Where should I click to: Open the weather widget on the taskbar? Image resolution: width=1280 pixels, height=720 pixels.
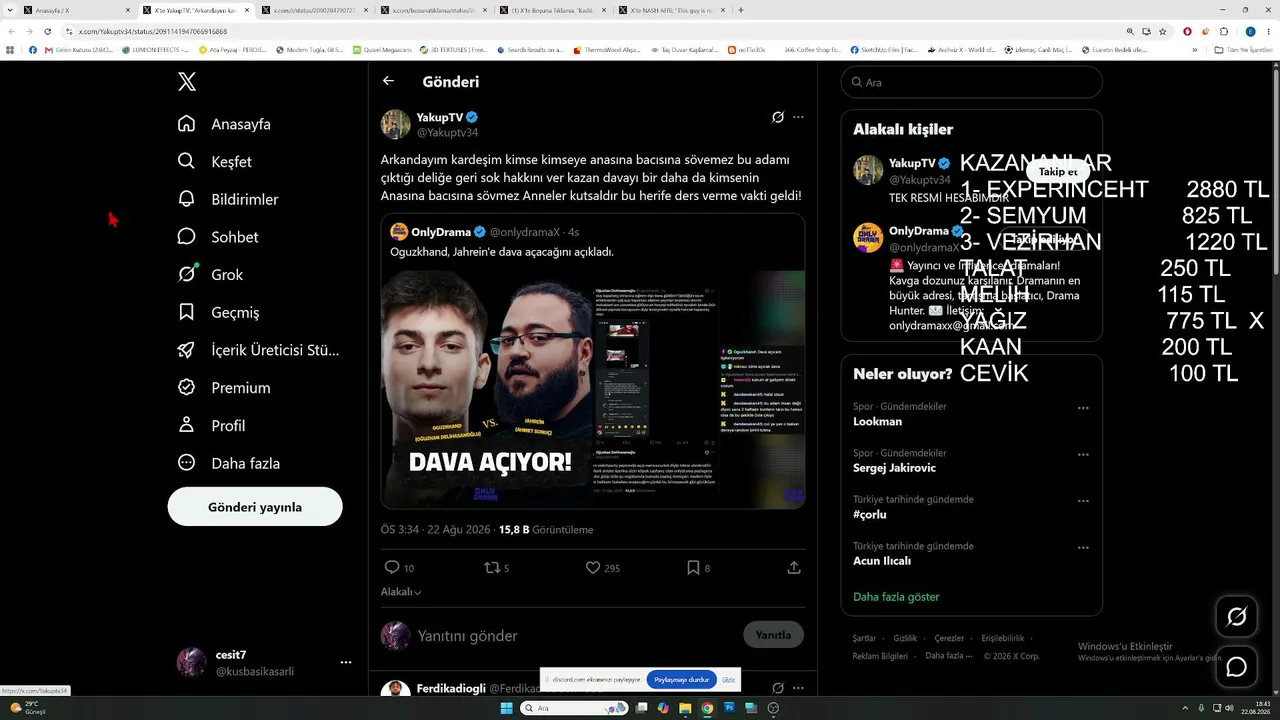click(x=28, y=707)
